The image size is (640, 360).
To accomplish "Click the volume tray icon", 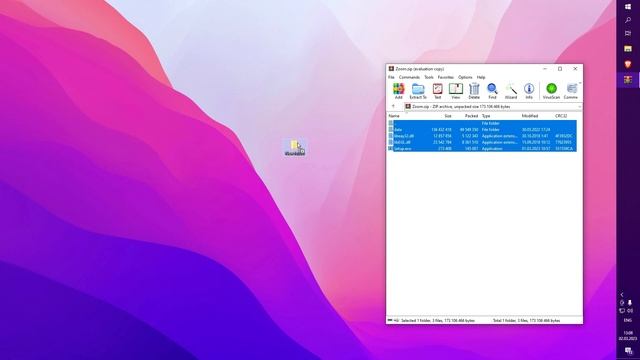I will [630, 311].
